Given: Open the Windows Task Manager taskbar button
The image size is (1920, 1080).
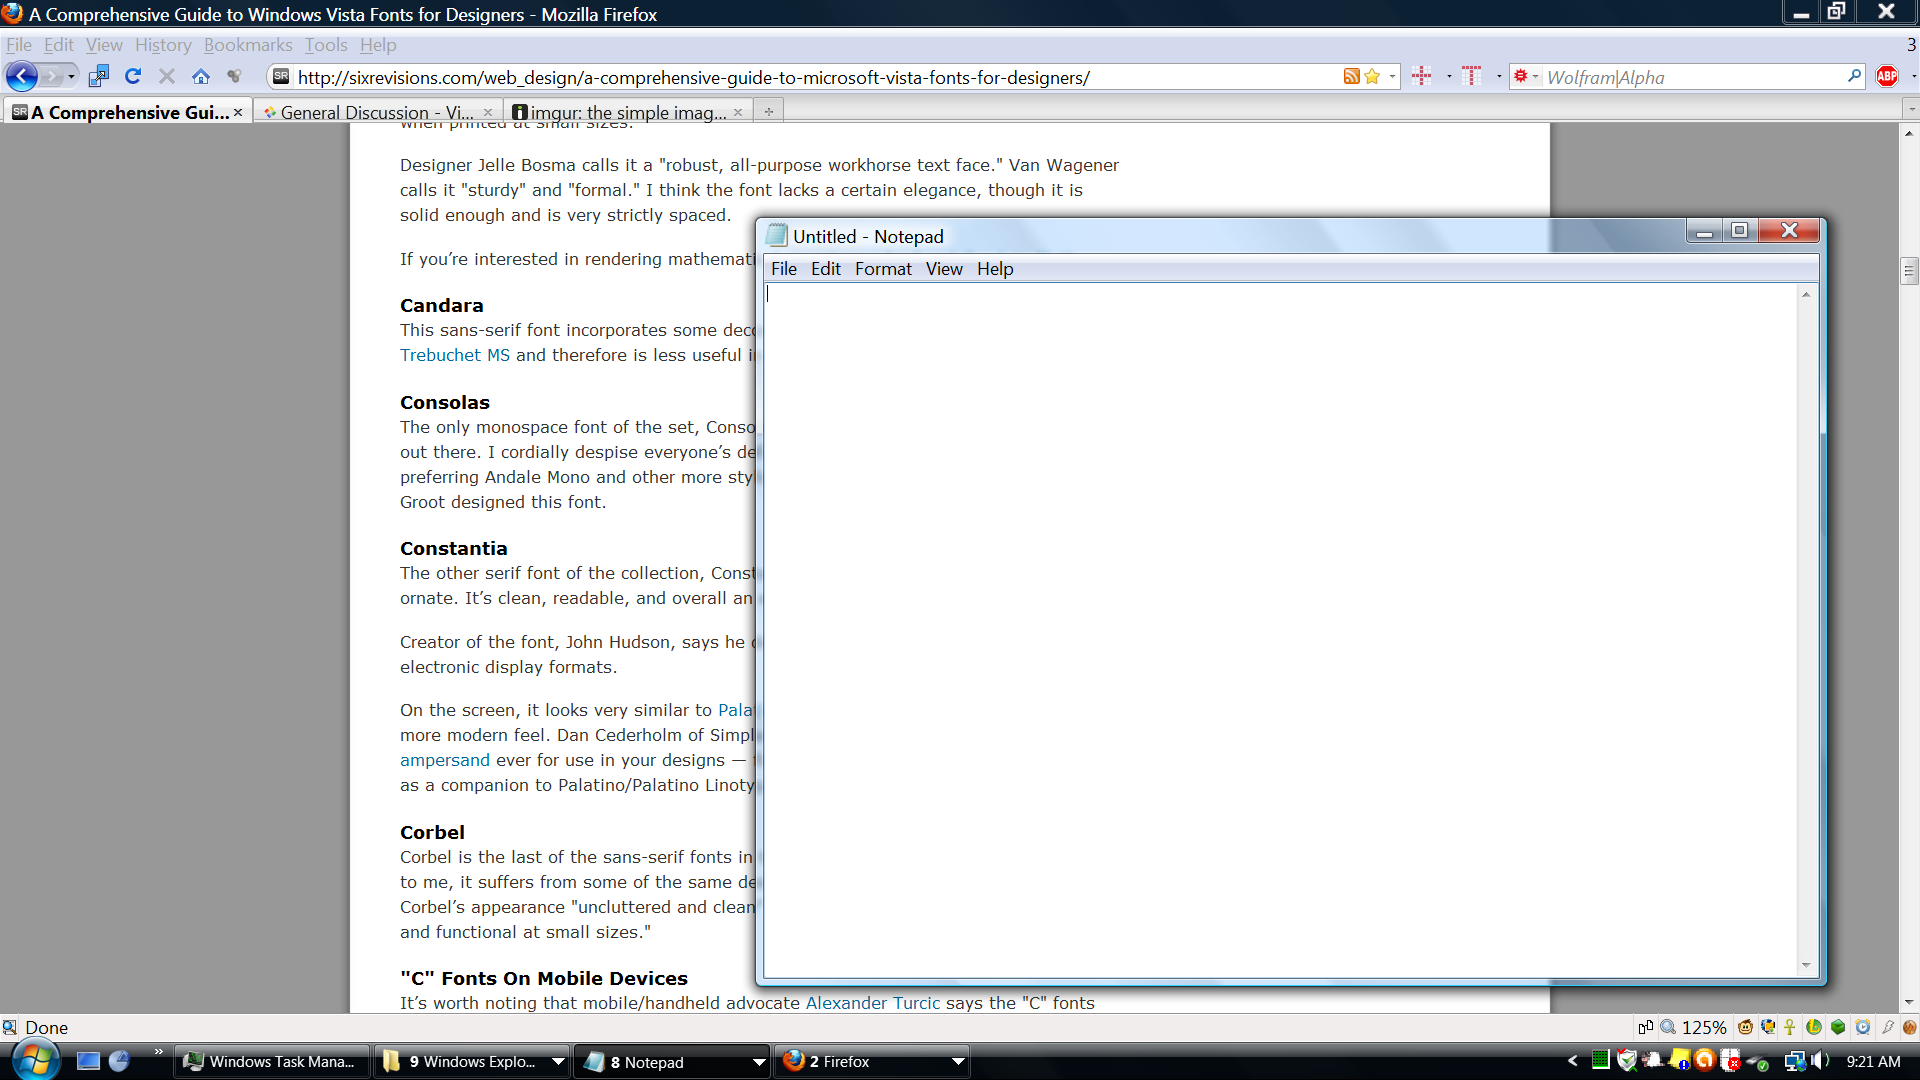Looking at the screenshot, I should click(x=272, y=1062).
